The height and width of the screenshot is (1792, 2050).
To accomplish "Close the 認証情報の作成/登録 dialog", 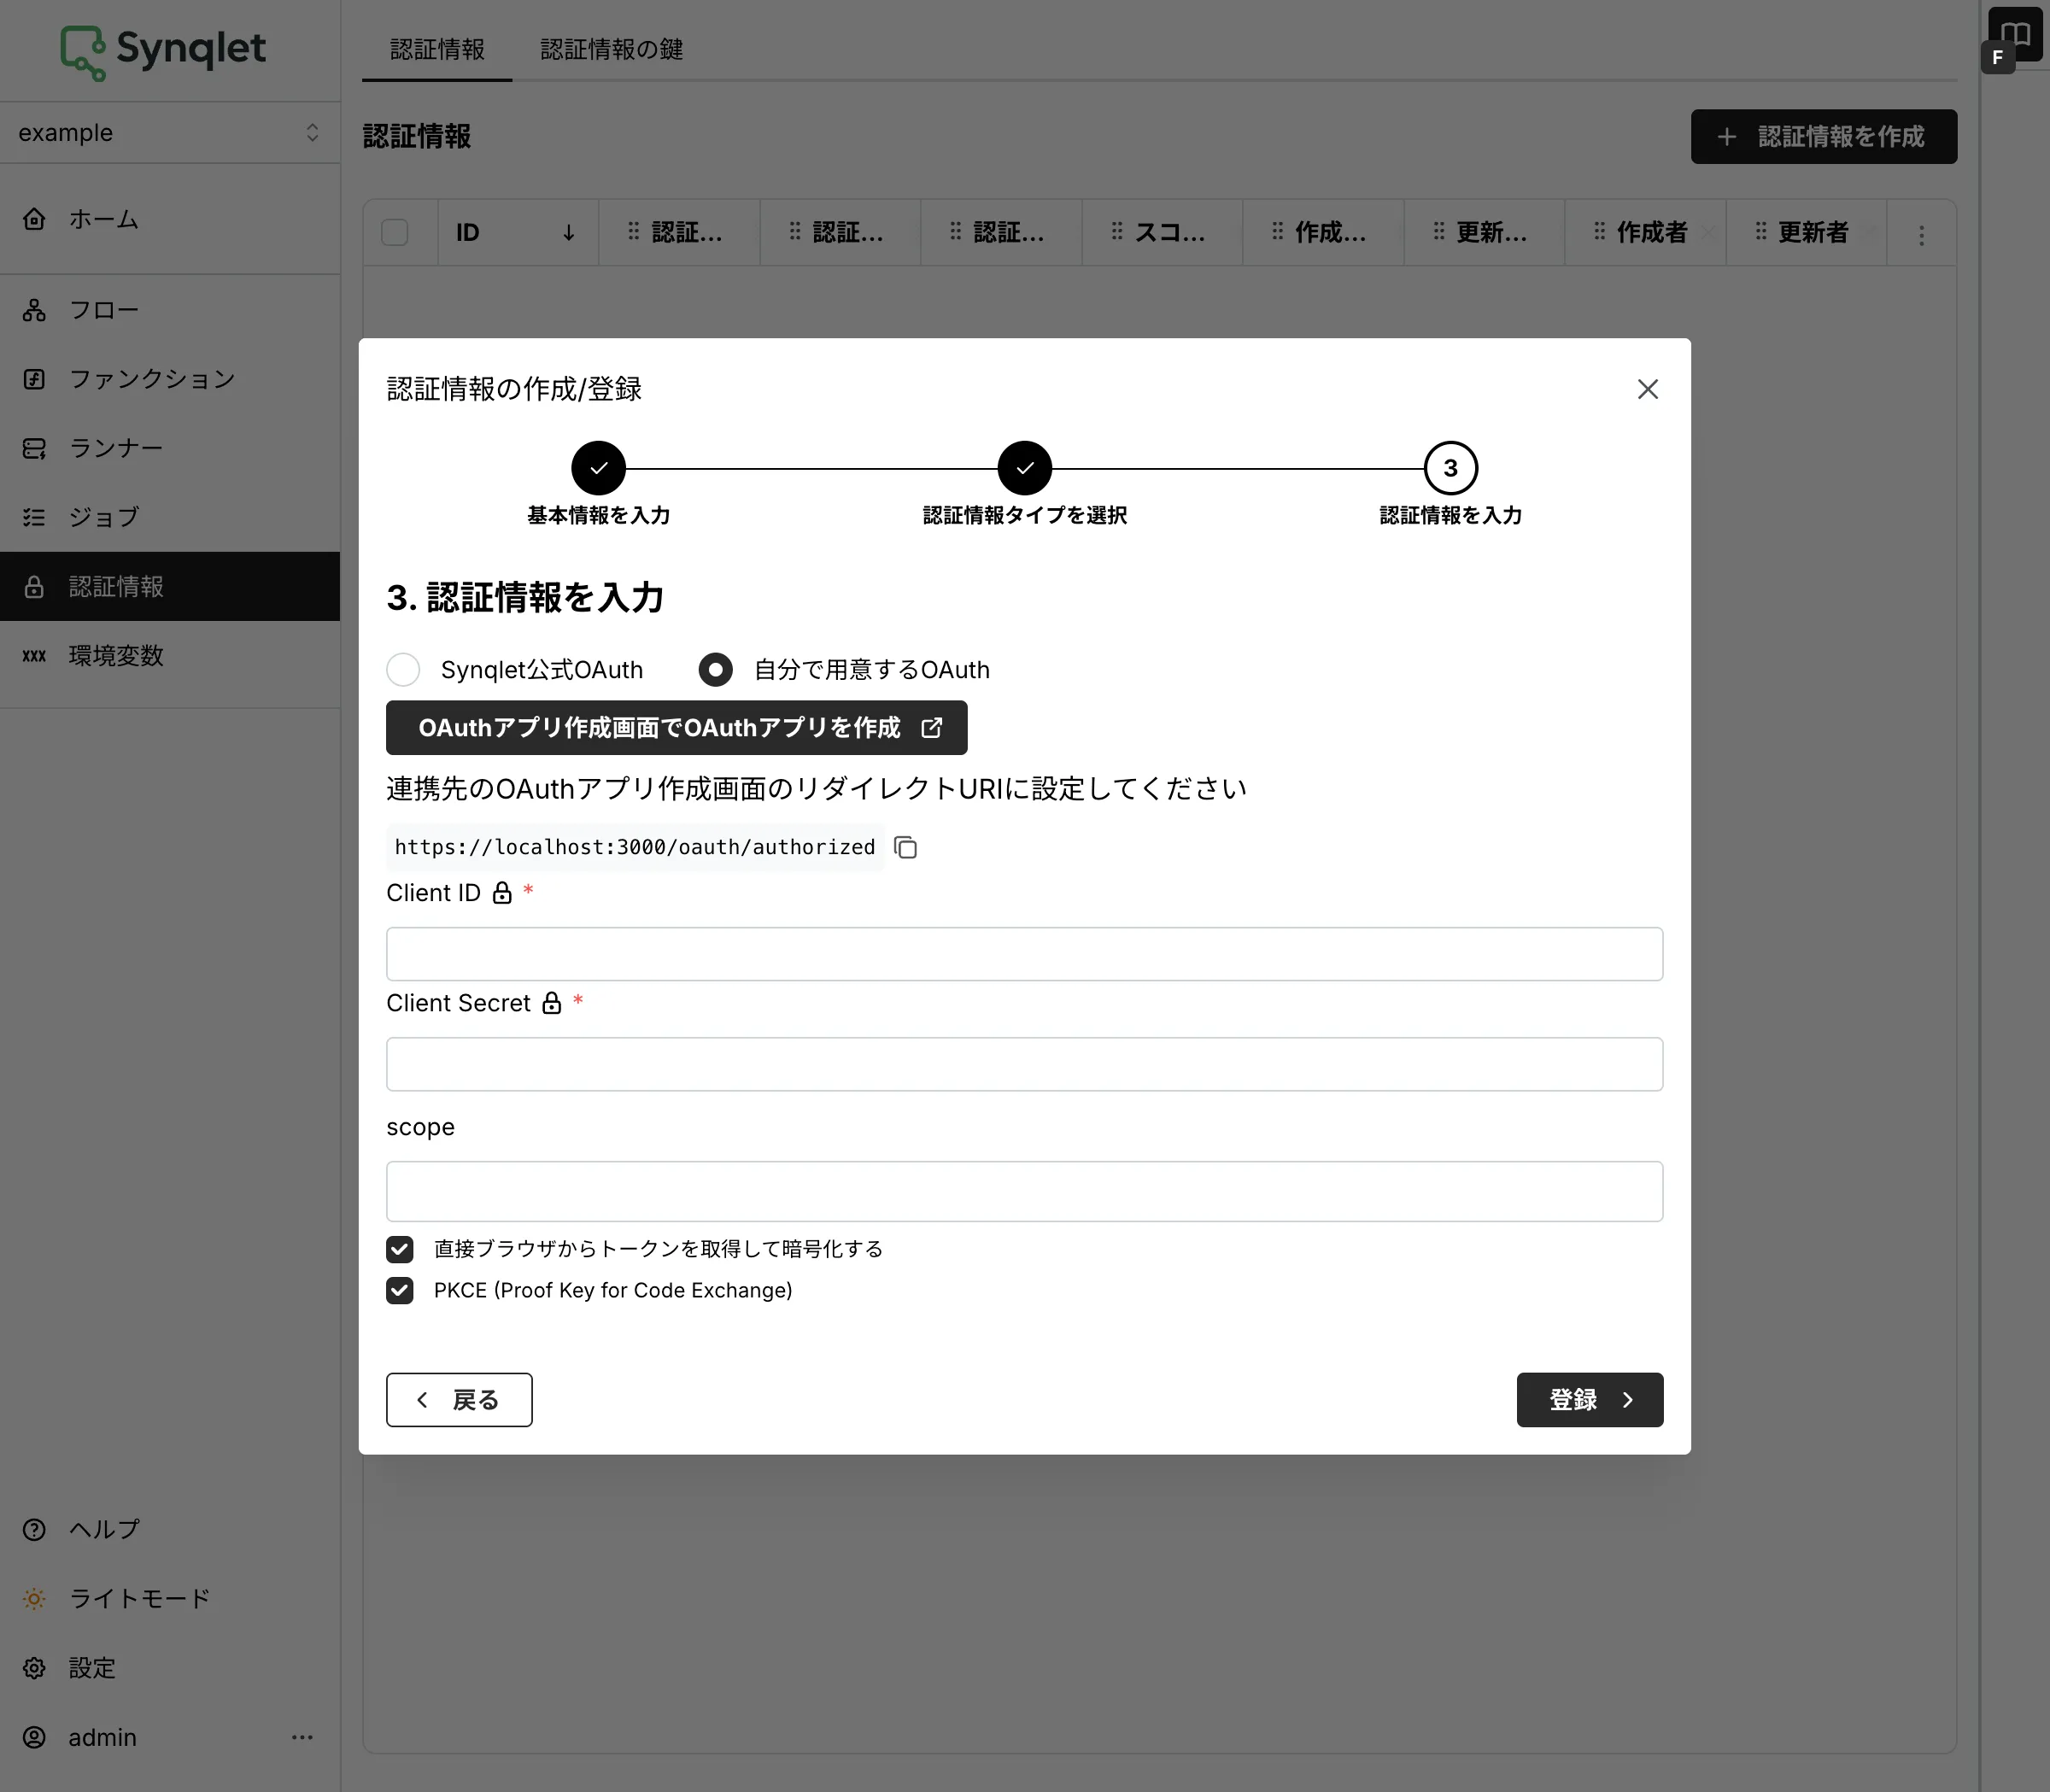I will [1648, 389].
